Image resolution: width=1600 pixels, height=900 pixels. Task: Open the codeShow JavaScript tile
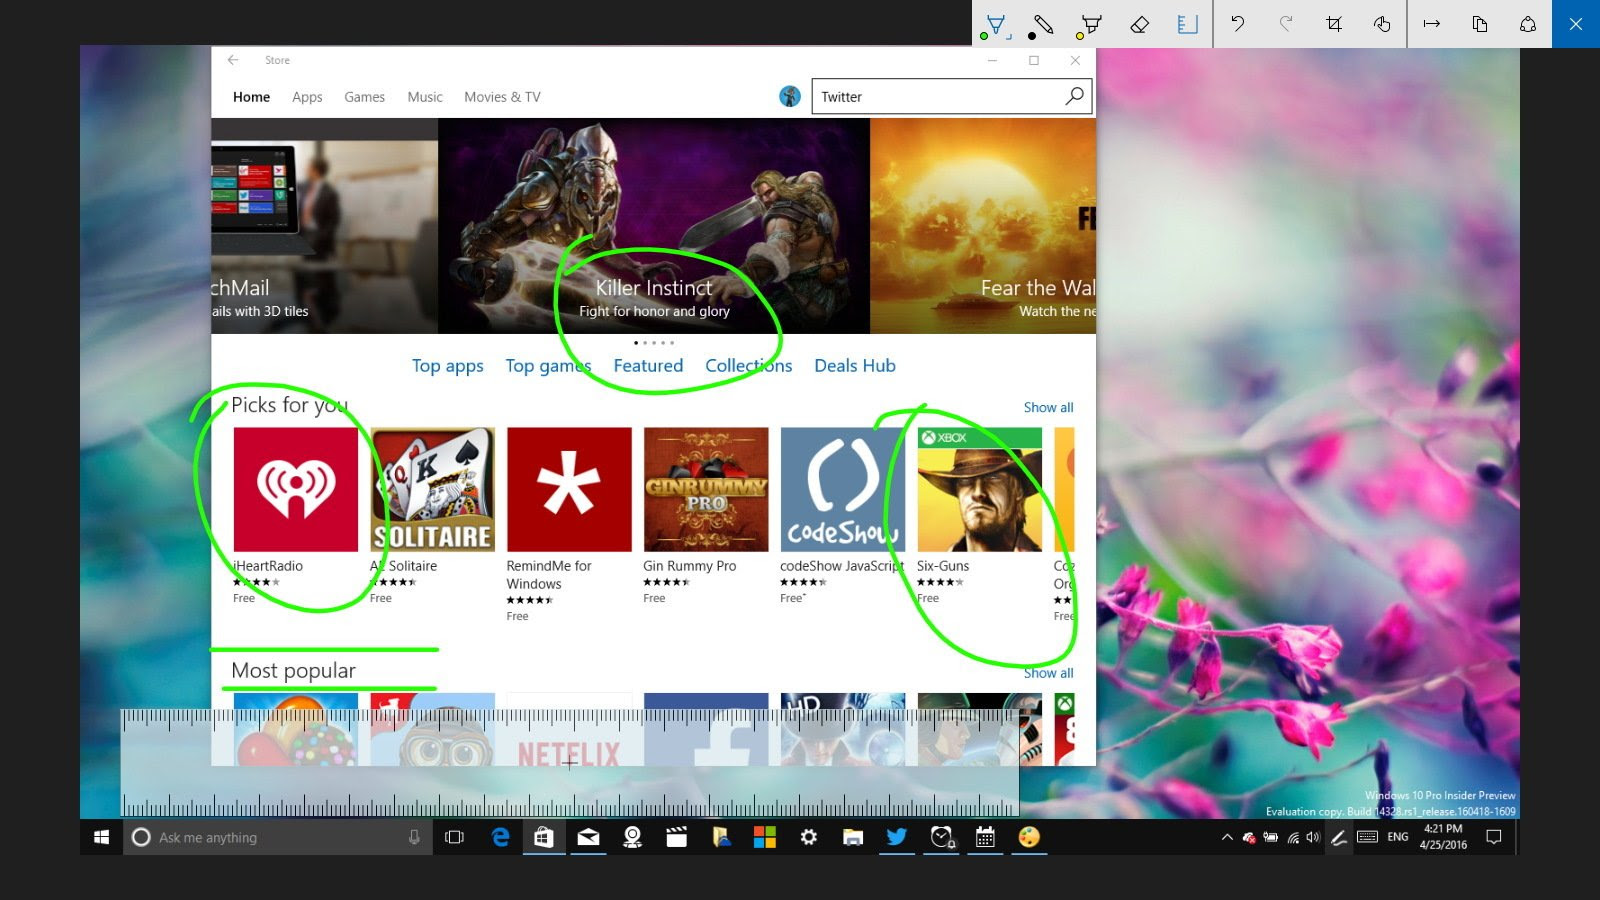843,515
